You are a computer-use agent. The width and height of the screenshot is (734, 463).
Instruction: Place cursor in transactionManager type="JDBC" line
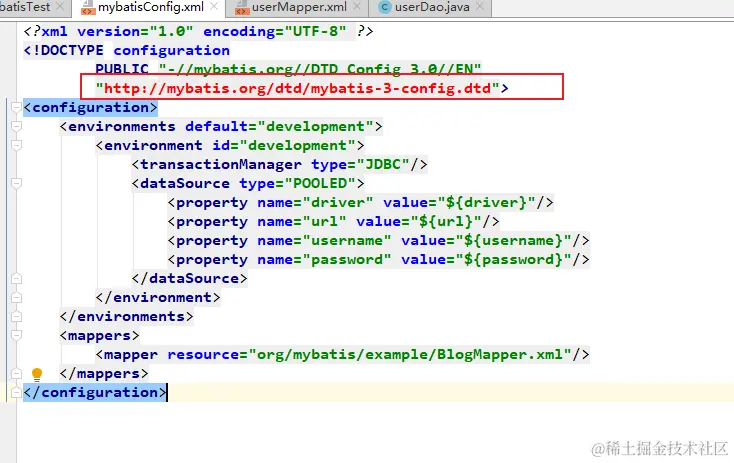[279, 164]
